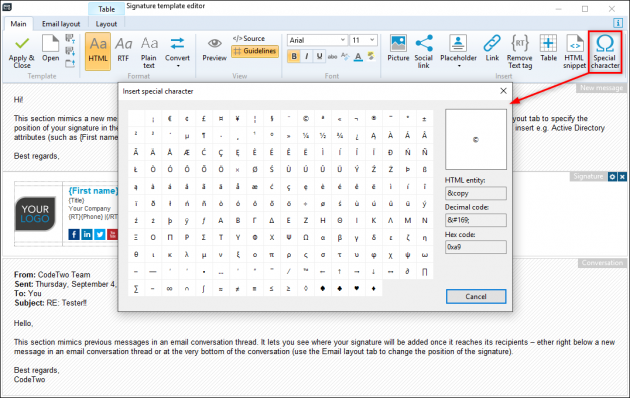Image resolution: width=630 pixels, height=398 pixels.
Task: Insert a Social link
Action: tap(423, 51)
